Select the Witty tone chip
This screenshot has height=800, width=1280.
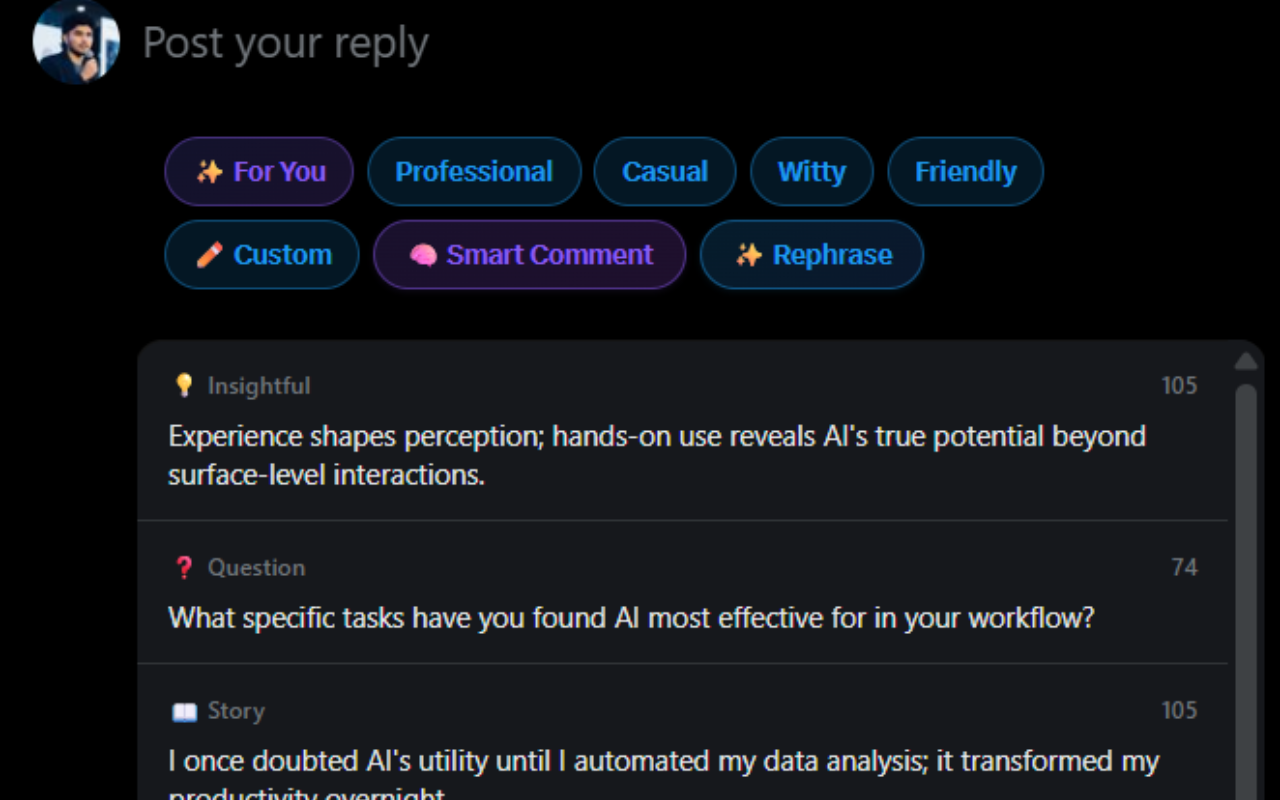point(812,172)
